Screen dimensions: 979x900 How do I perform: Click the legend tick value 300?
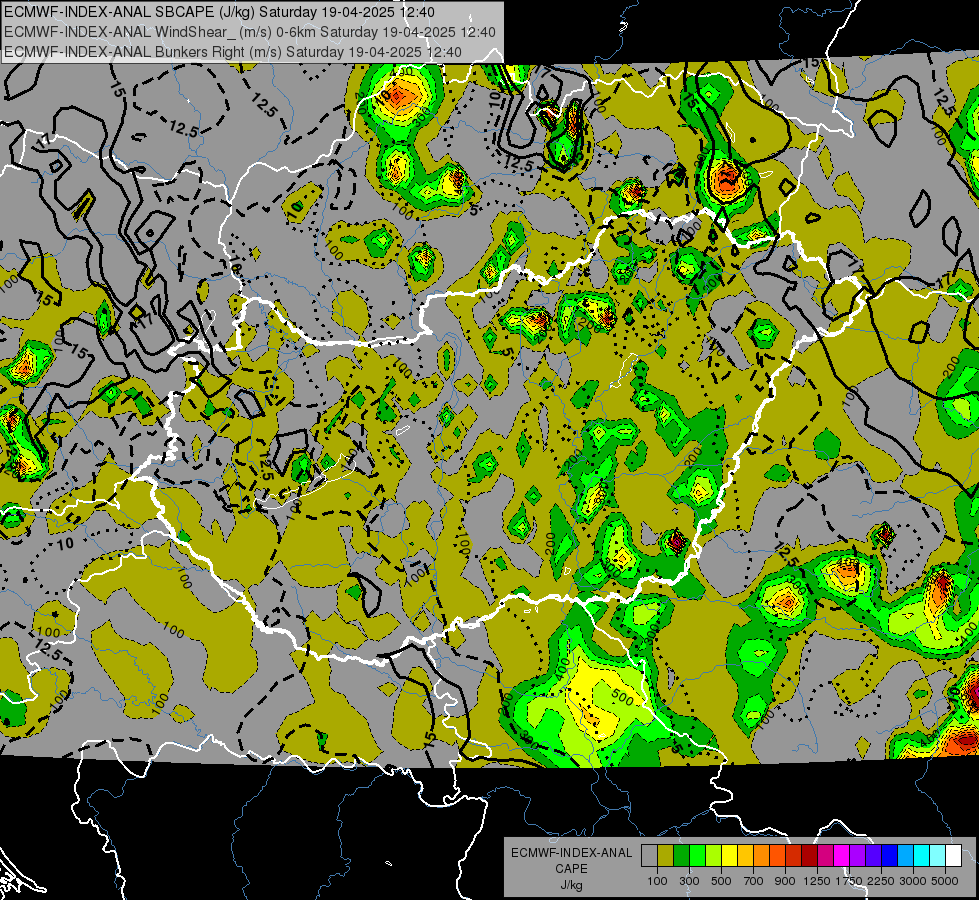[689, 881]
